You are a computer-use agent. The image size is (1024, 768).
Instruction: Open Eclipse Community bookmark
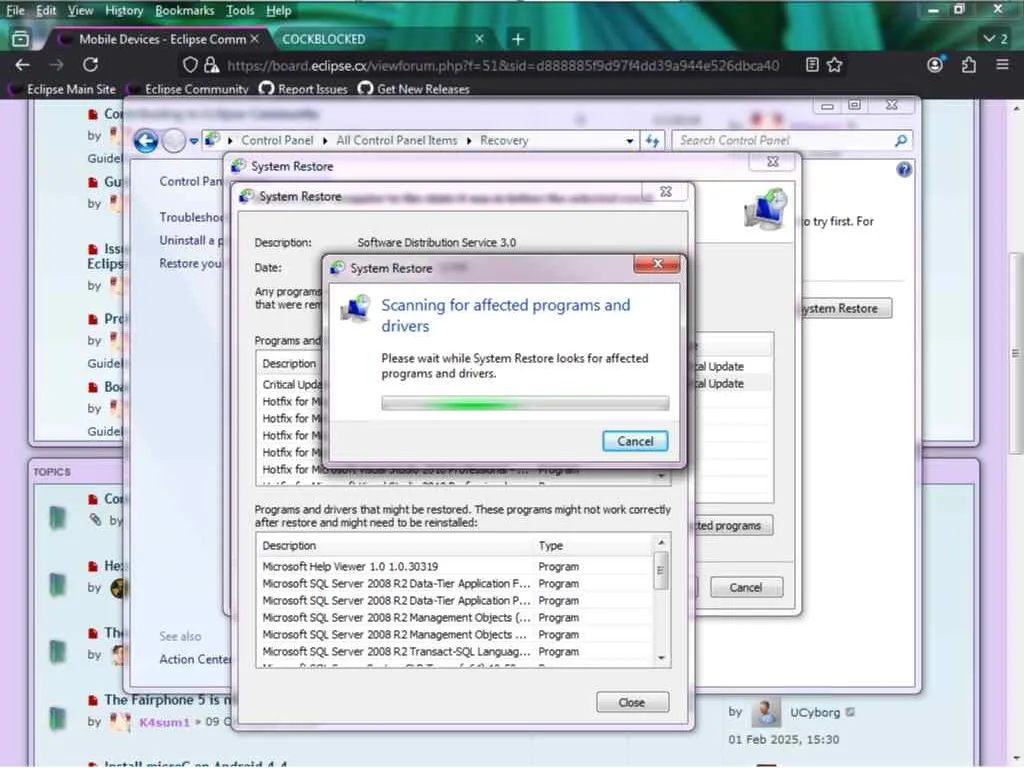click(x=189, y=89)
